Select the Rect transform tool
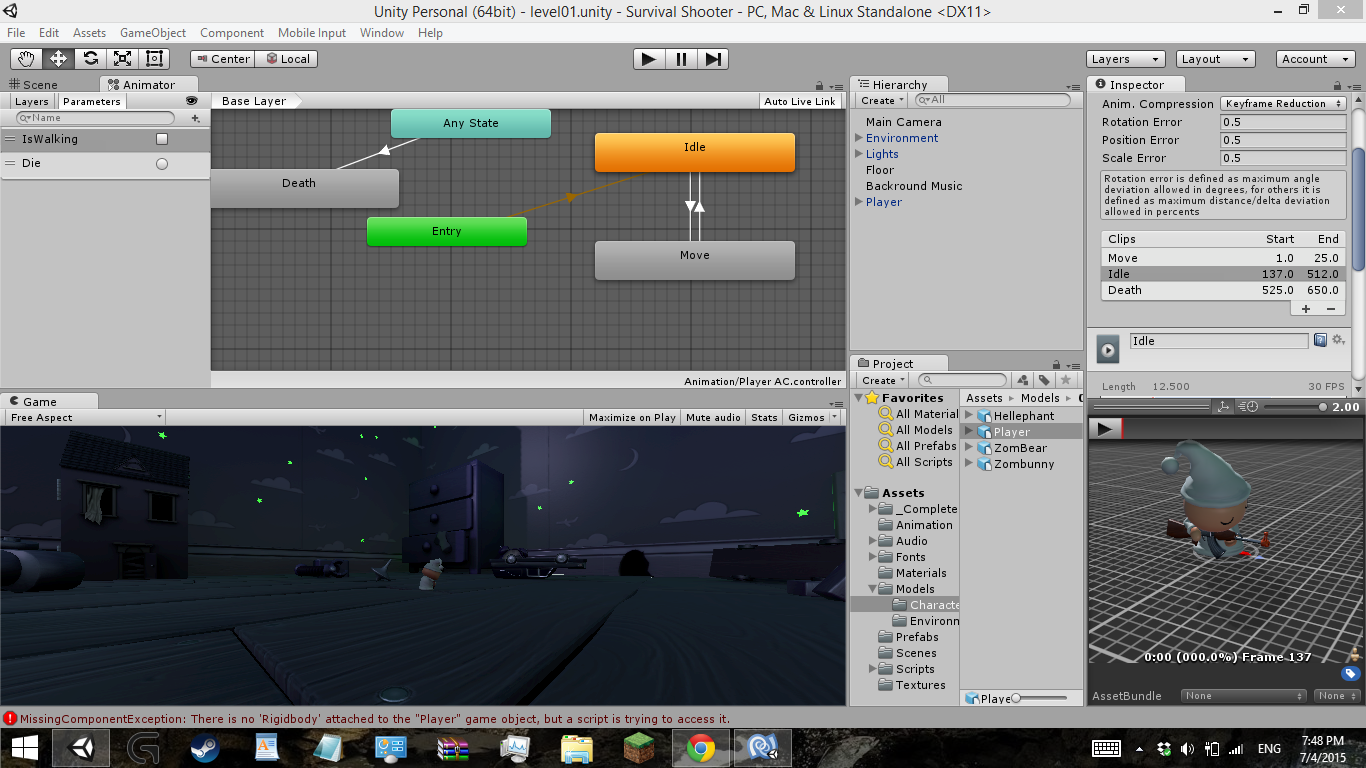This screenshot has width=1366, height=768. tap(154, 59)
